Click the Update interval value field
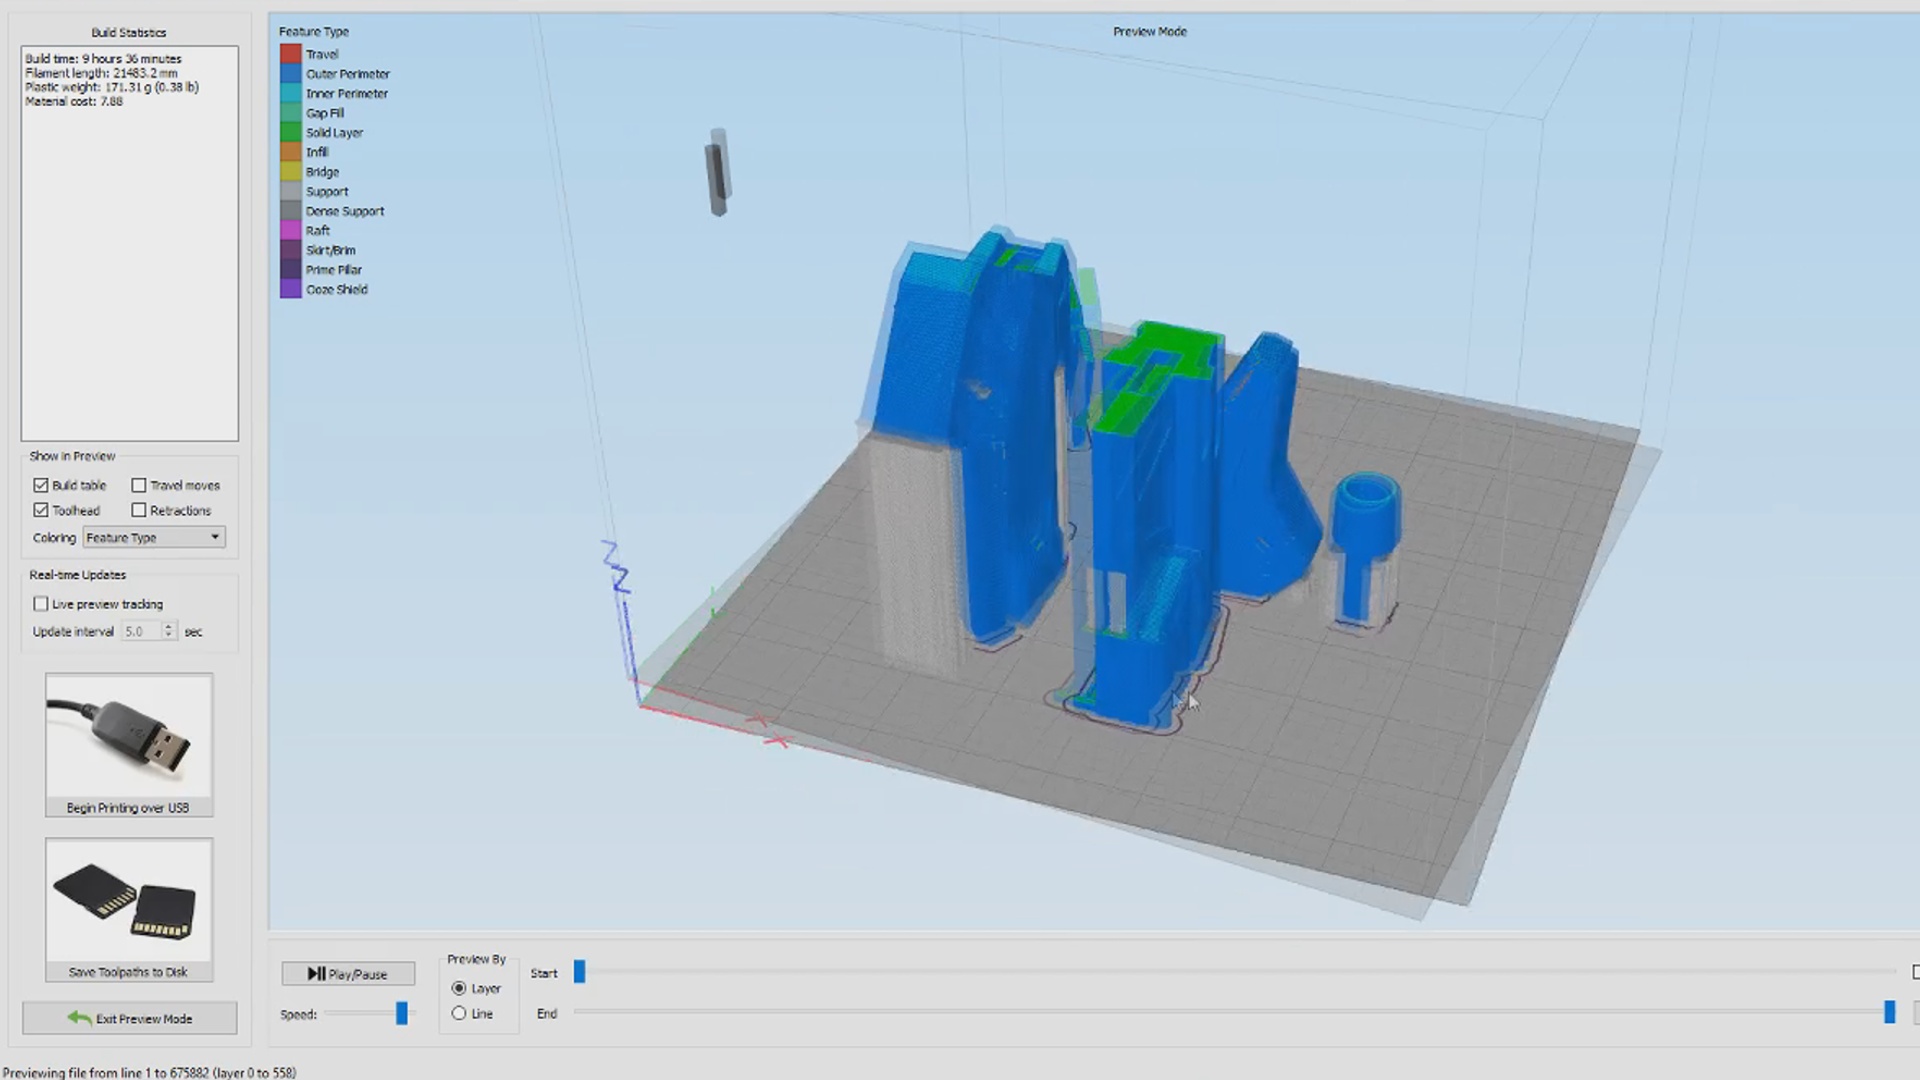The height and width of the screenshot is (1080, 1920). [141, 631]
